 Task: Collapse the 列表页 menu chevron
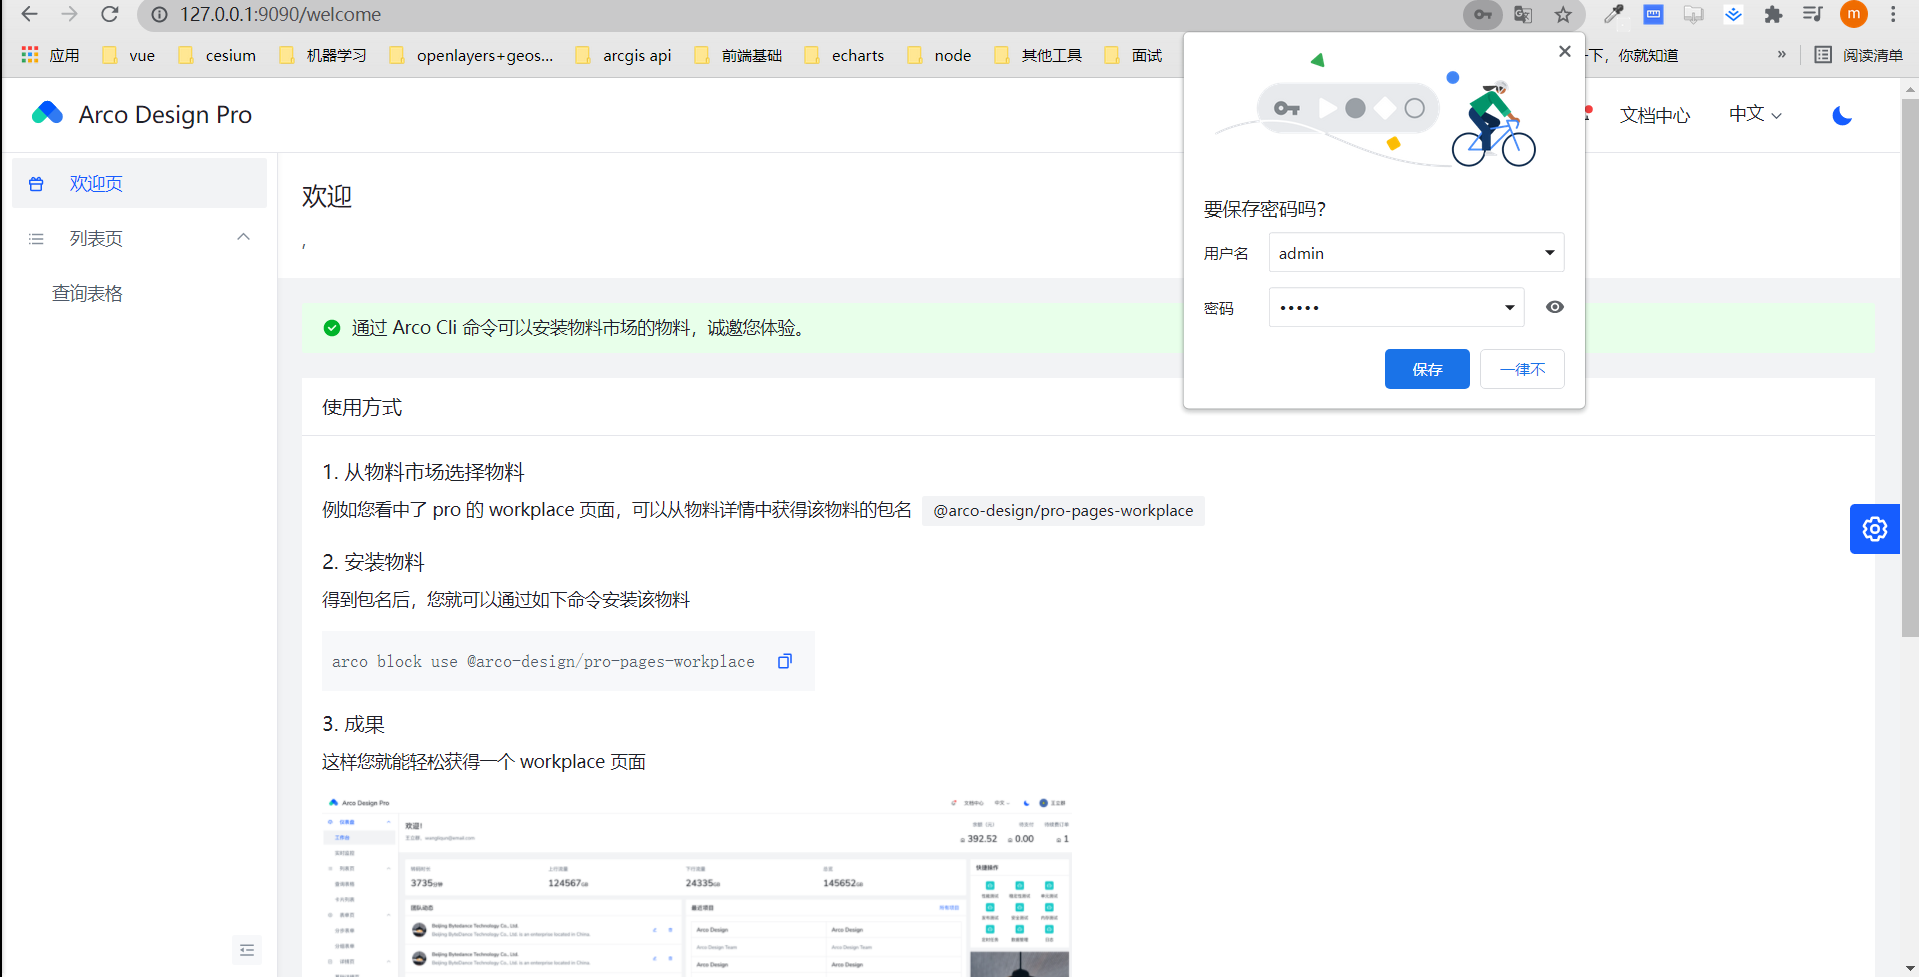[x=243, y=237]
